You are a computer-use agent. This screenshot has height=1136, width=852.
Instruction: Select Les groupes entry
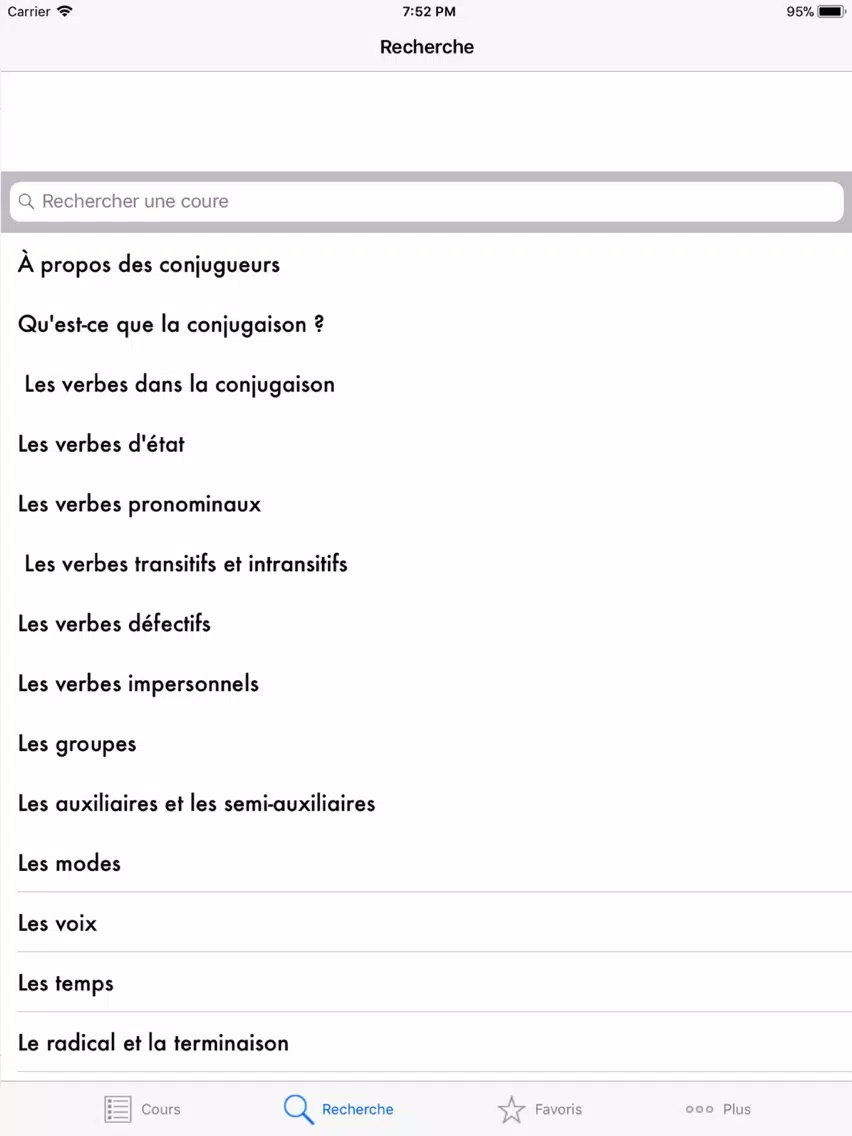tap(426, 744)
